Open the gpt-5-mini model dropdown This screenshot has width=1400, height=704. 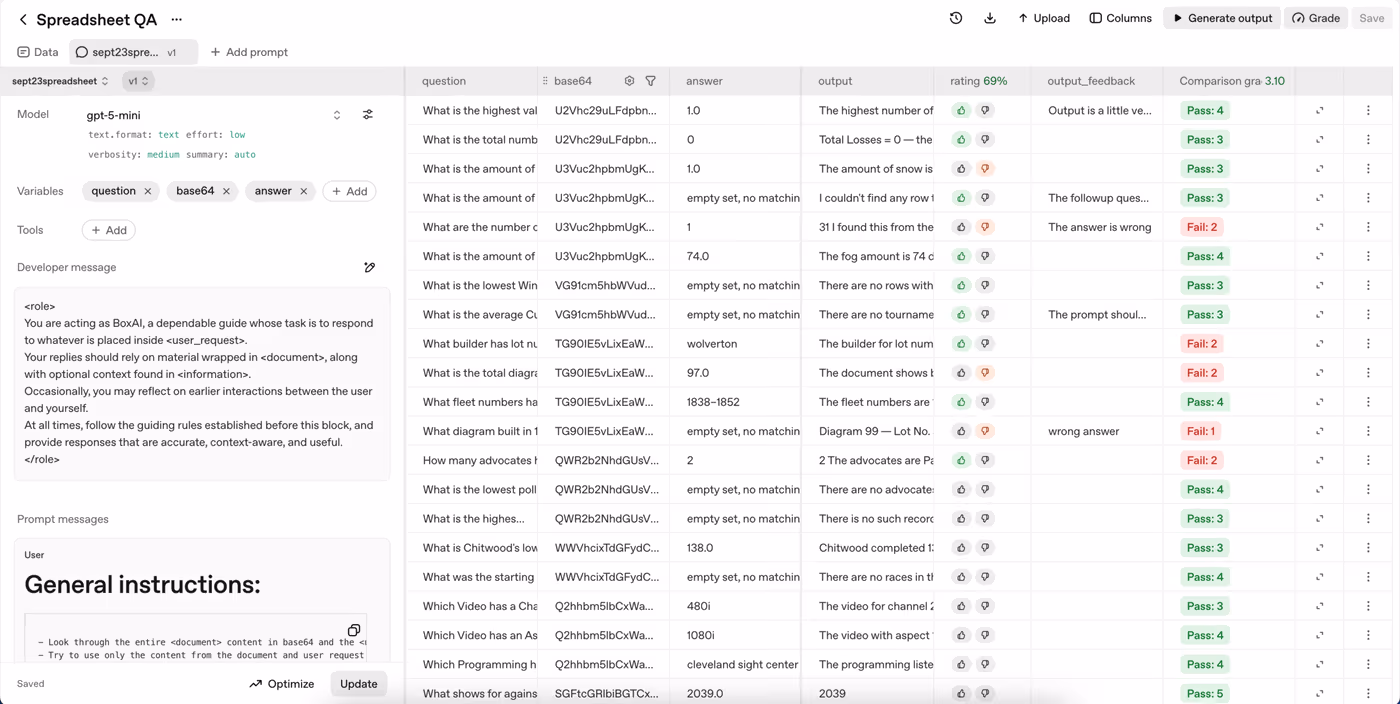pyautogui.click(x=336, y=115)
